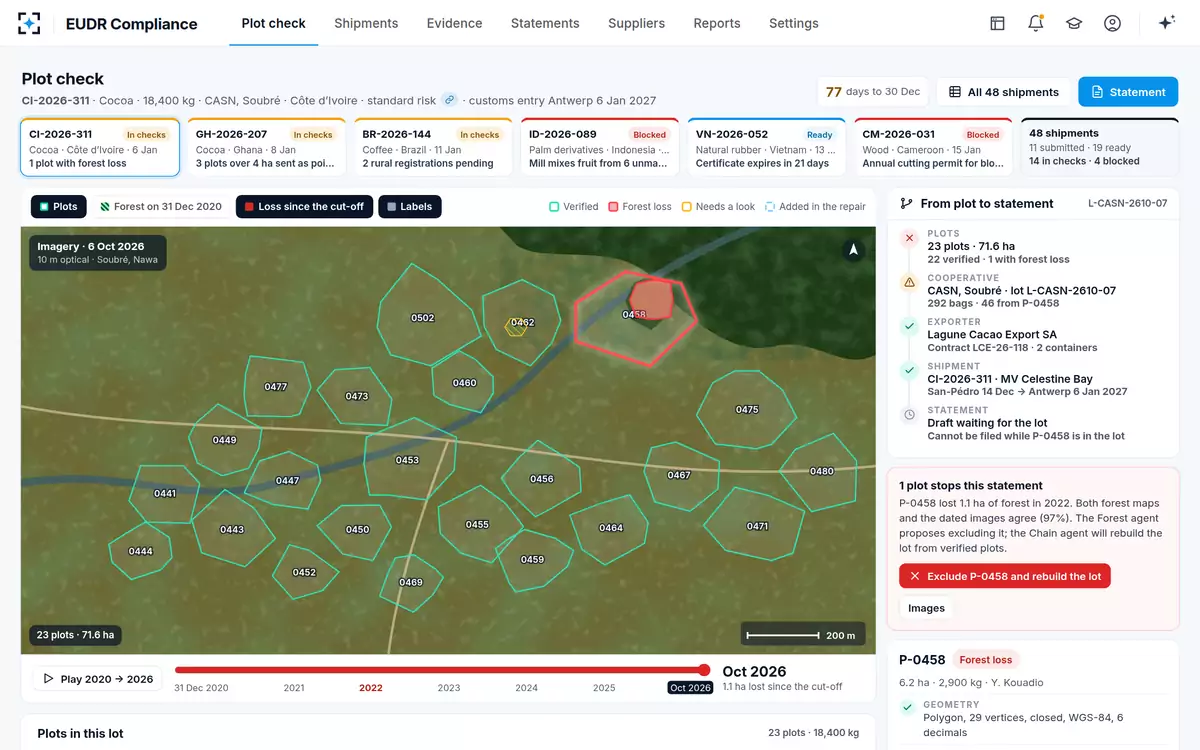Click the link icon next to standard risk
Image resolution: width=1200 pixels, height=750 pixels.
click(450, 100)
